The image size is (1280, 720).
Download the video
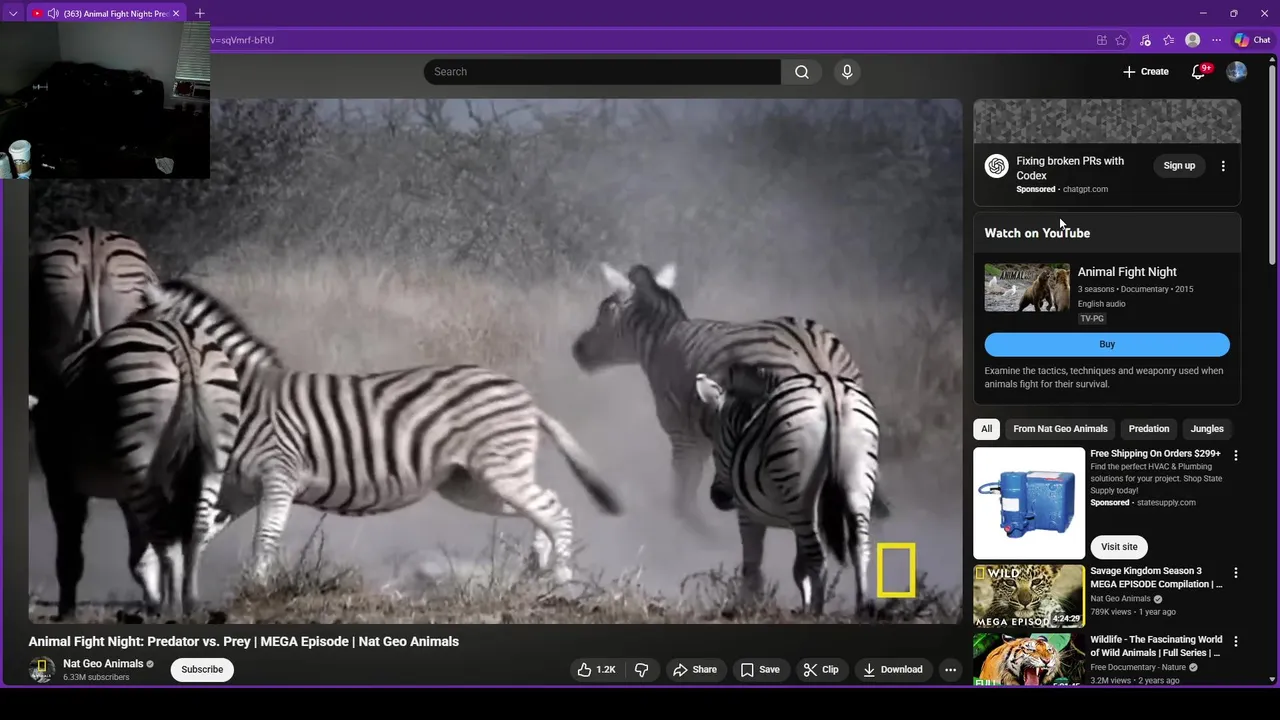[893, 670]
